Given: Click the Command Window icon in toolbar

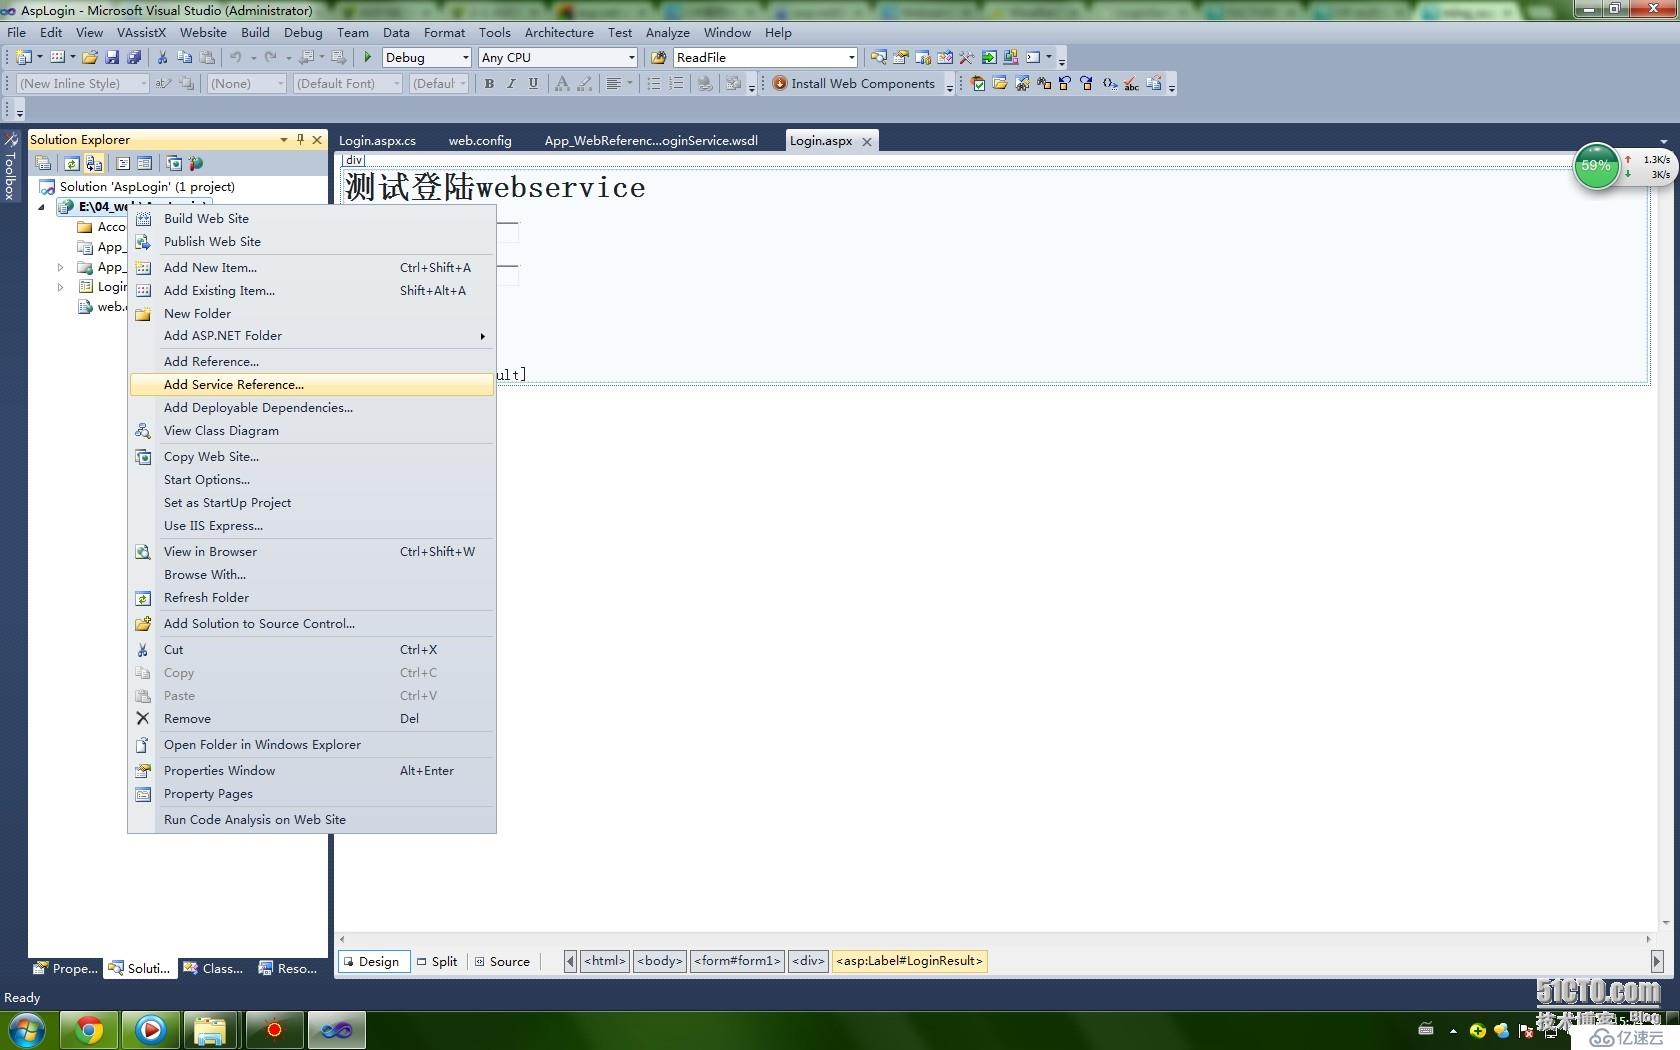Looking at the screenshot, I should click(x=1033, y=57).
